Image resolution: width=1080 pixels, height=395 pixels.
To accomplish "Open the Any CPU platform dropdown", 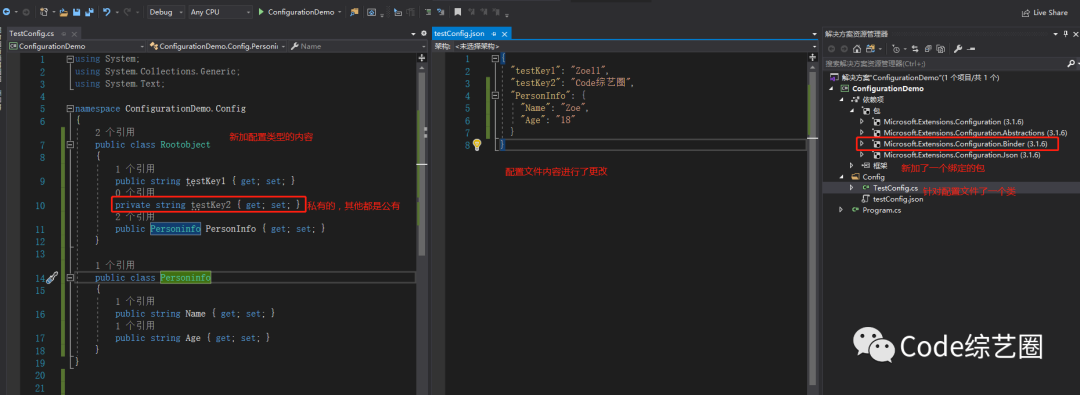I will (x=220, y=12).
